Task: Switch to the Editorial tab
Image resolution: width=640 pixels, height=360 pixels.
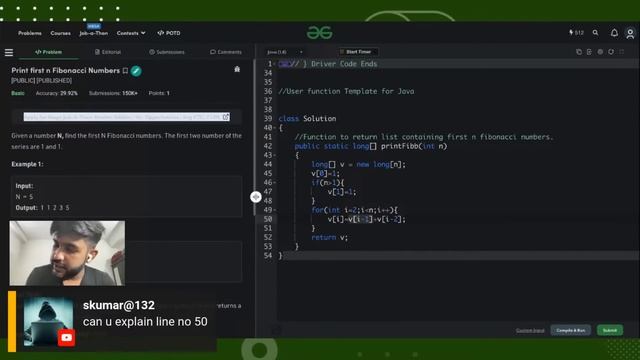Action: 108,52
